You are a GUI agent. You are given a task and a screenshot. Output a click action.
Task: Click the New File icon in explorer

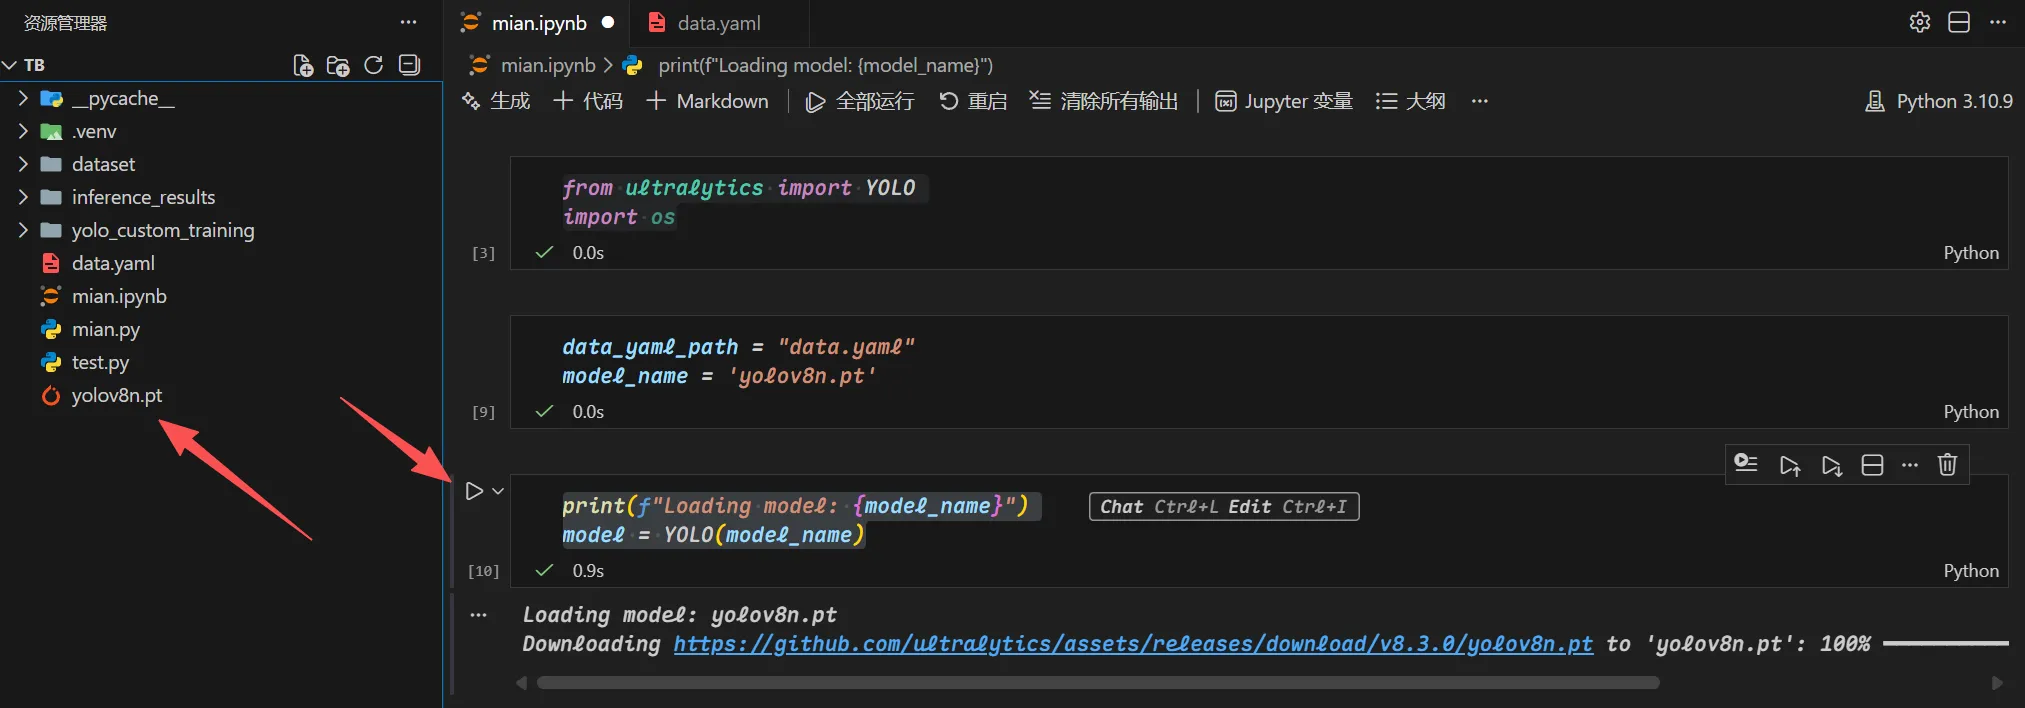[303, 66]
